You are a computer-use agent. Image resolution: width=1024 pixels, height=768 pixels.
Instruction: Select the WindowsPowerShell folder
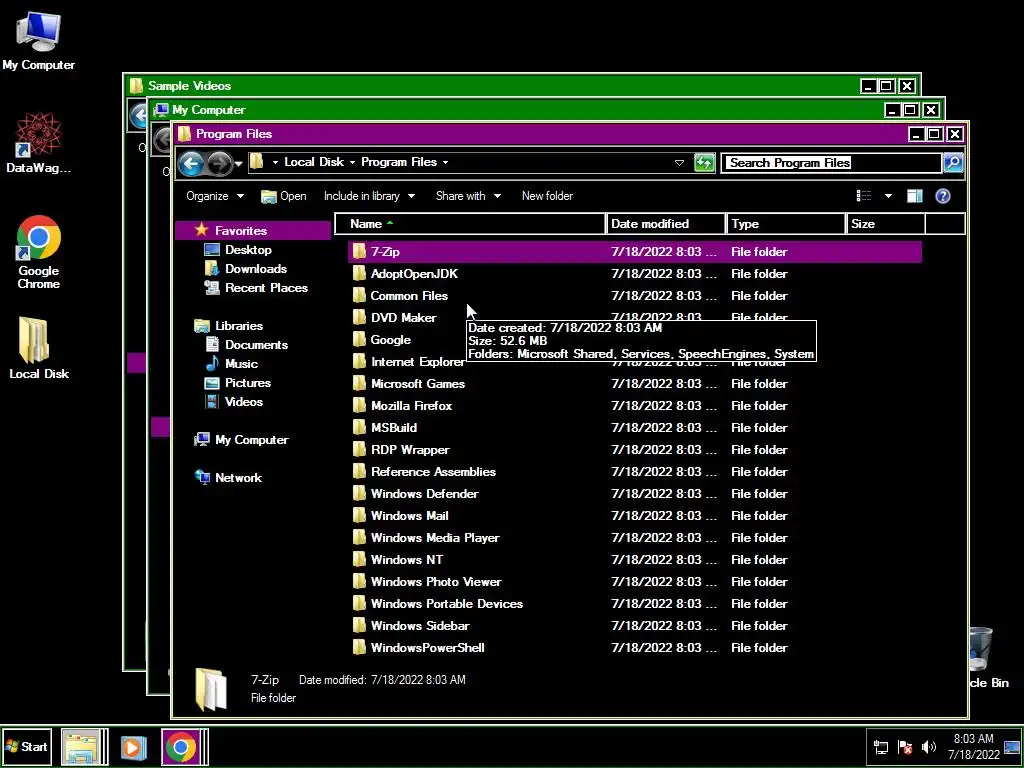coord(427,648)
